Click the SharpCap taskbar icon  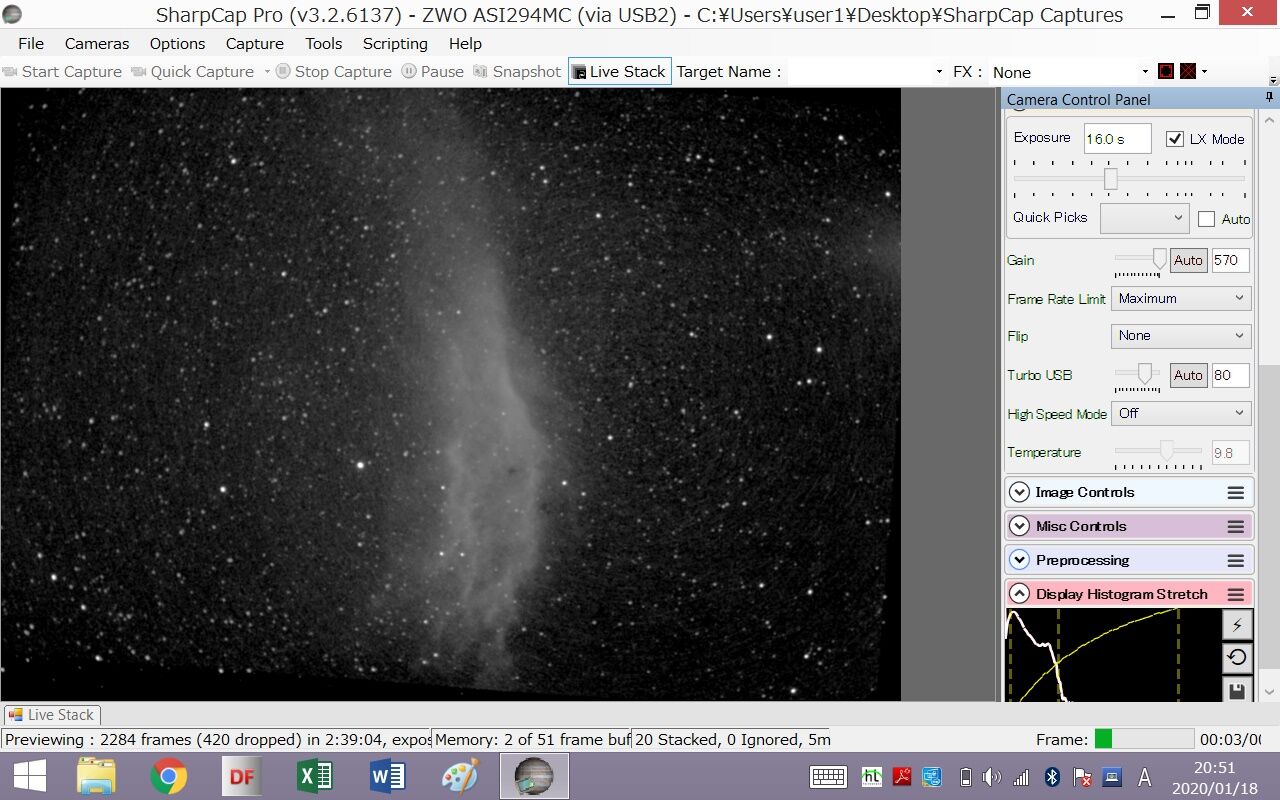coord(534,776)
